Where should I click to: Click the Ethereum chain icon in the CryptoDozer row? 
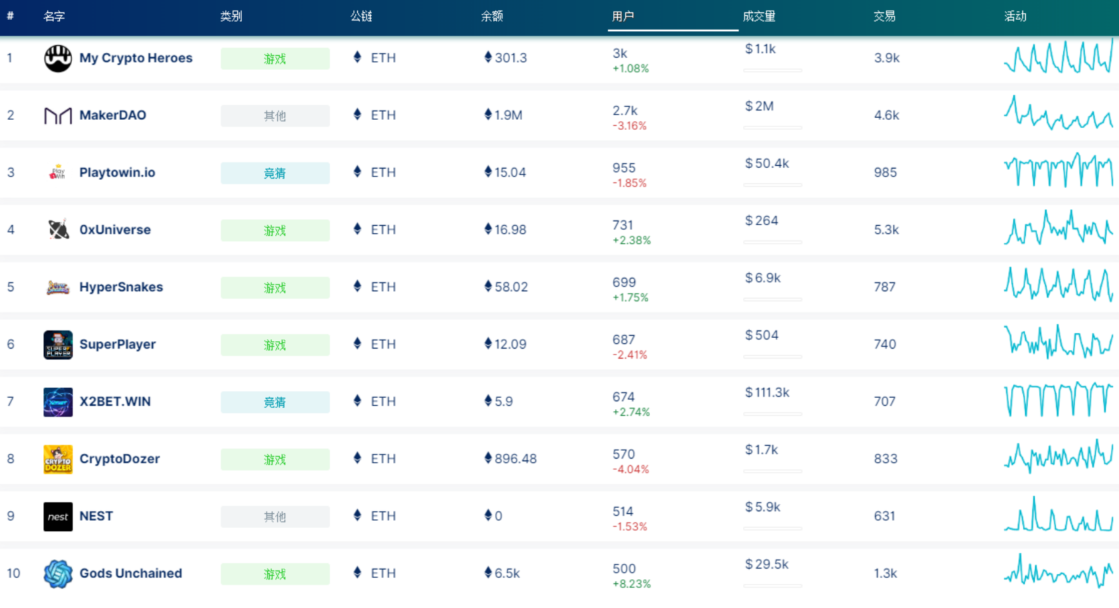click(x=358, y=458)
